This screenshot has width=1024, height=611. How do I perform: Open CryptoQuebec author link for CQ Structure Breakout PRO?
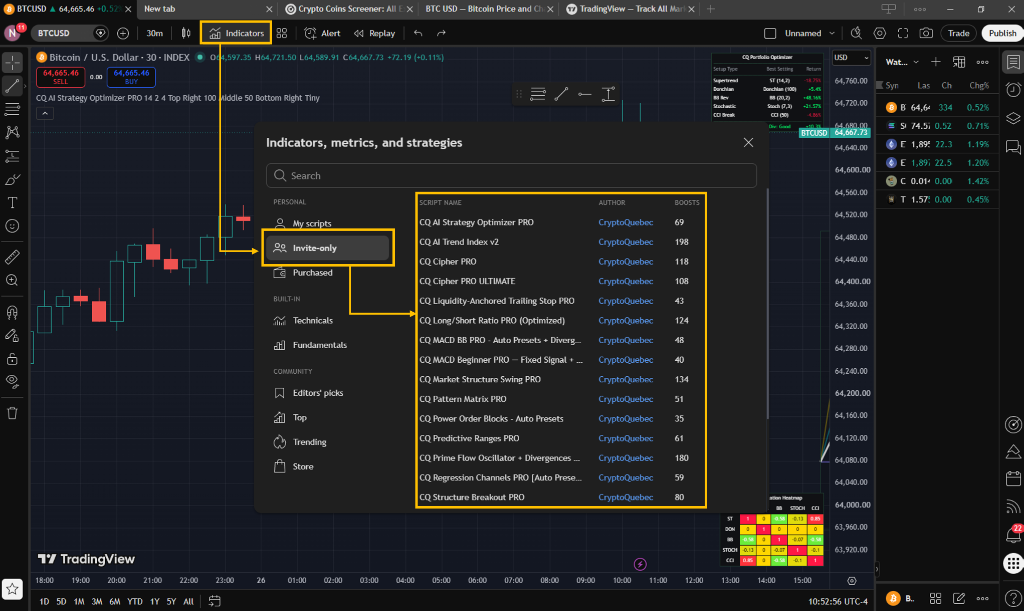tap(626, 497)
